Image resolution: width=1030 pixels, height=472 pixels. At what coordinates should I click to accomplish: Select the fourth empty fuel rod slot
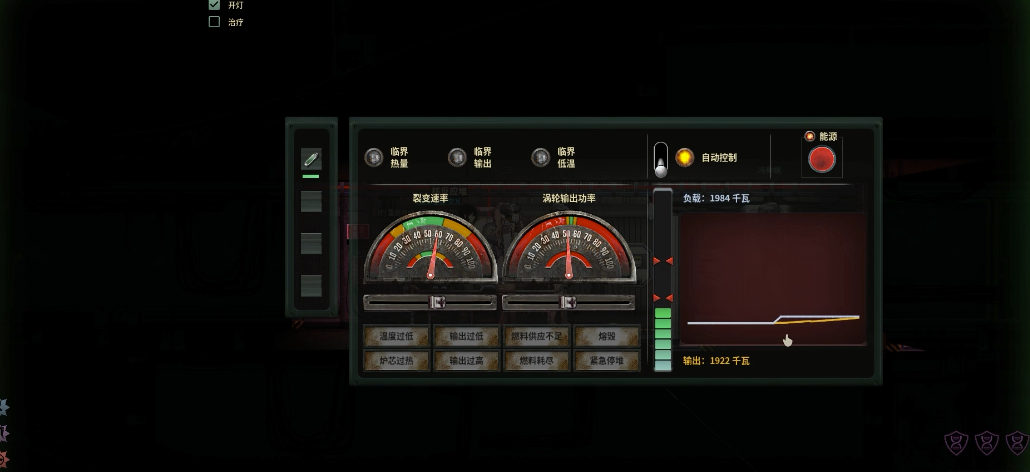311,286
